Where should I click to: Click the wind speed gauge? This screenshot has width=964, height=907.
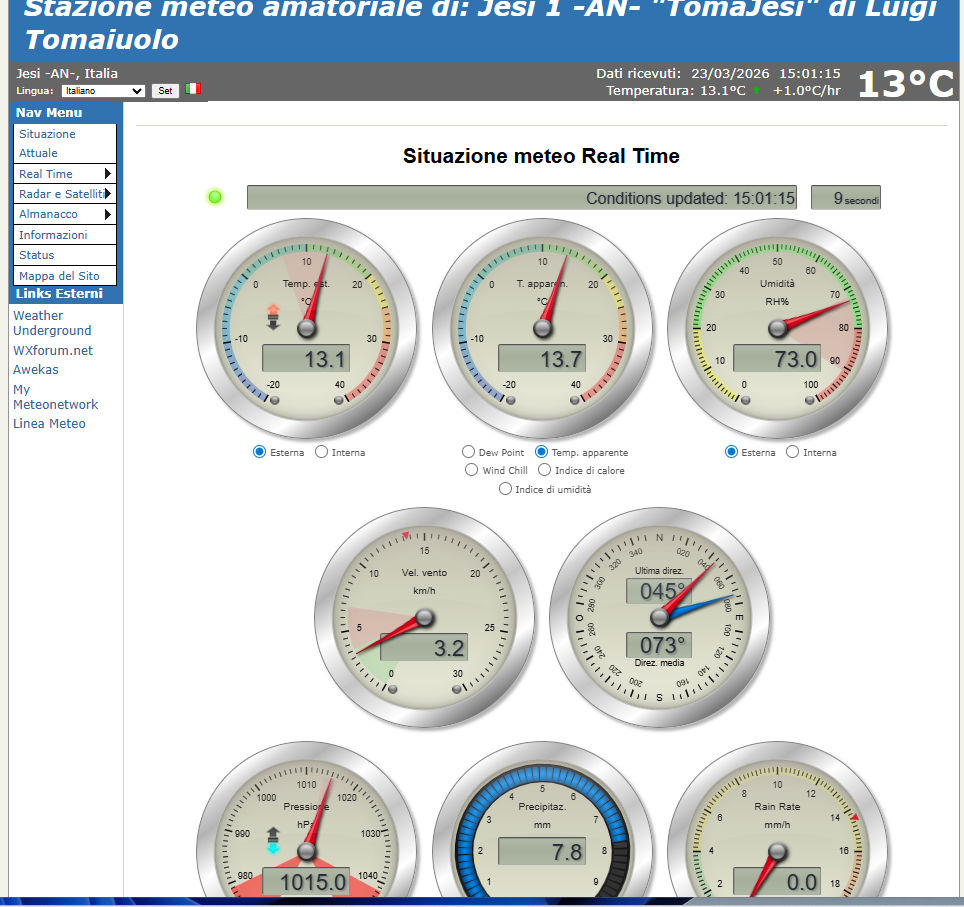tap(424, 617)
